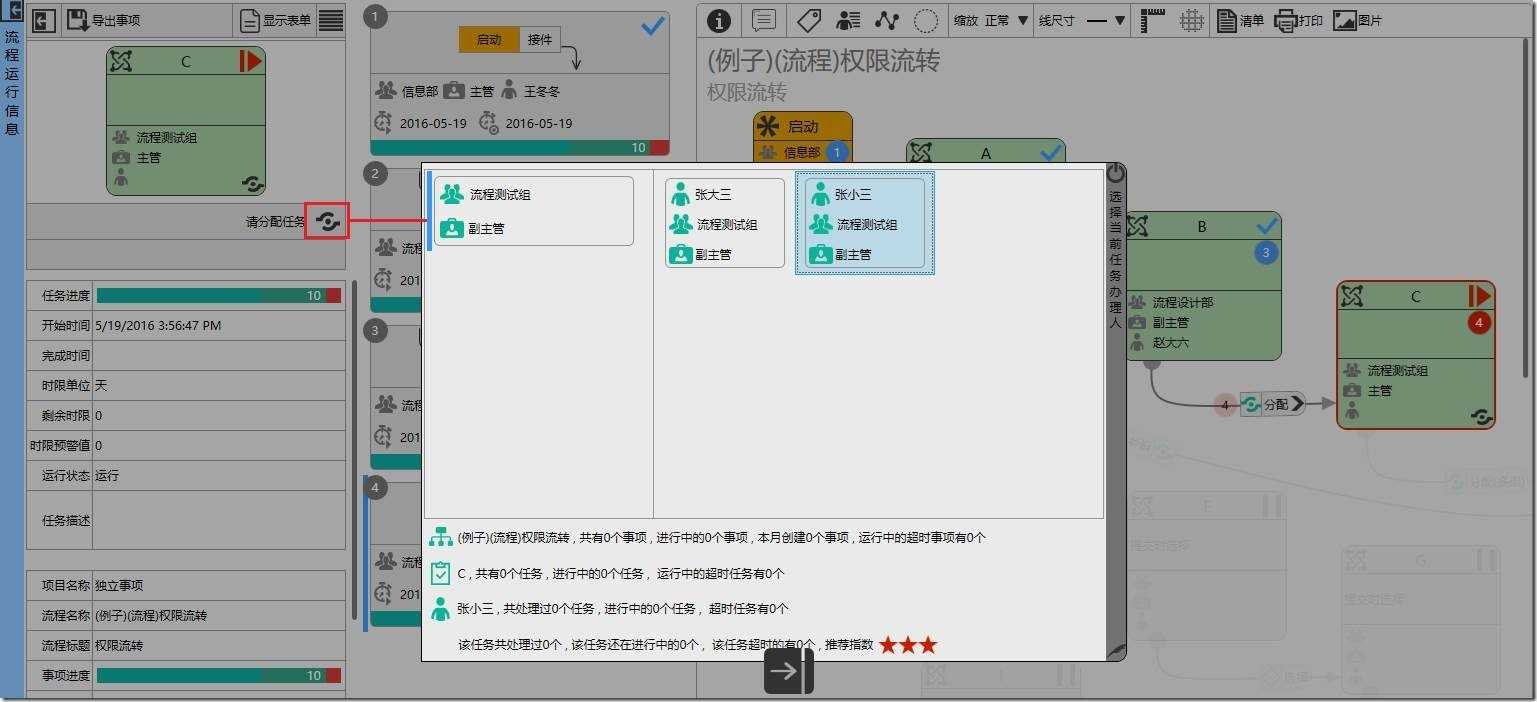Click the step 4 number badge in task list
This screenshot has height=702, width=1537.
(x=375, y=488)
